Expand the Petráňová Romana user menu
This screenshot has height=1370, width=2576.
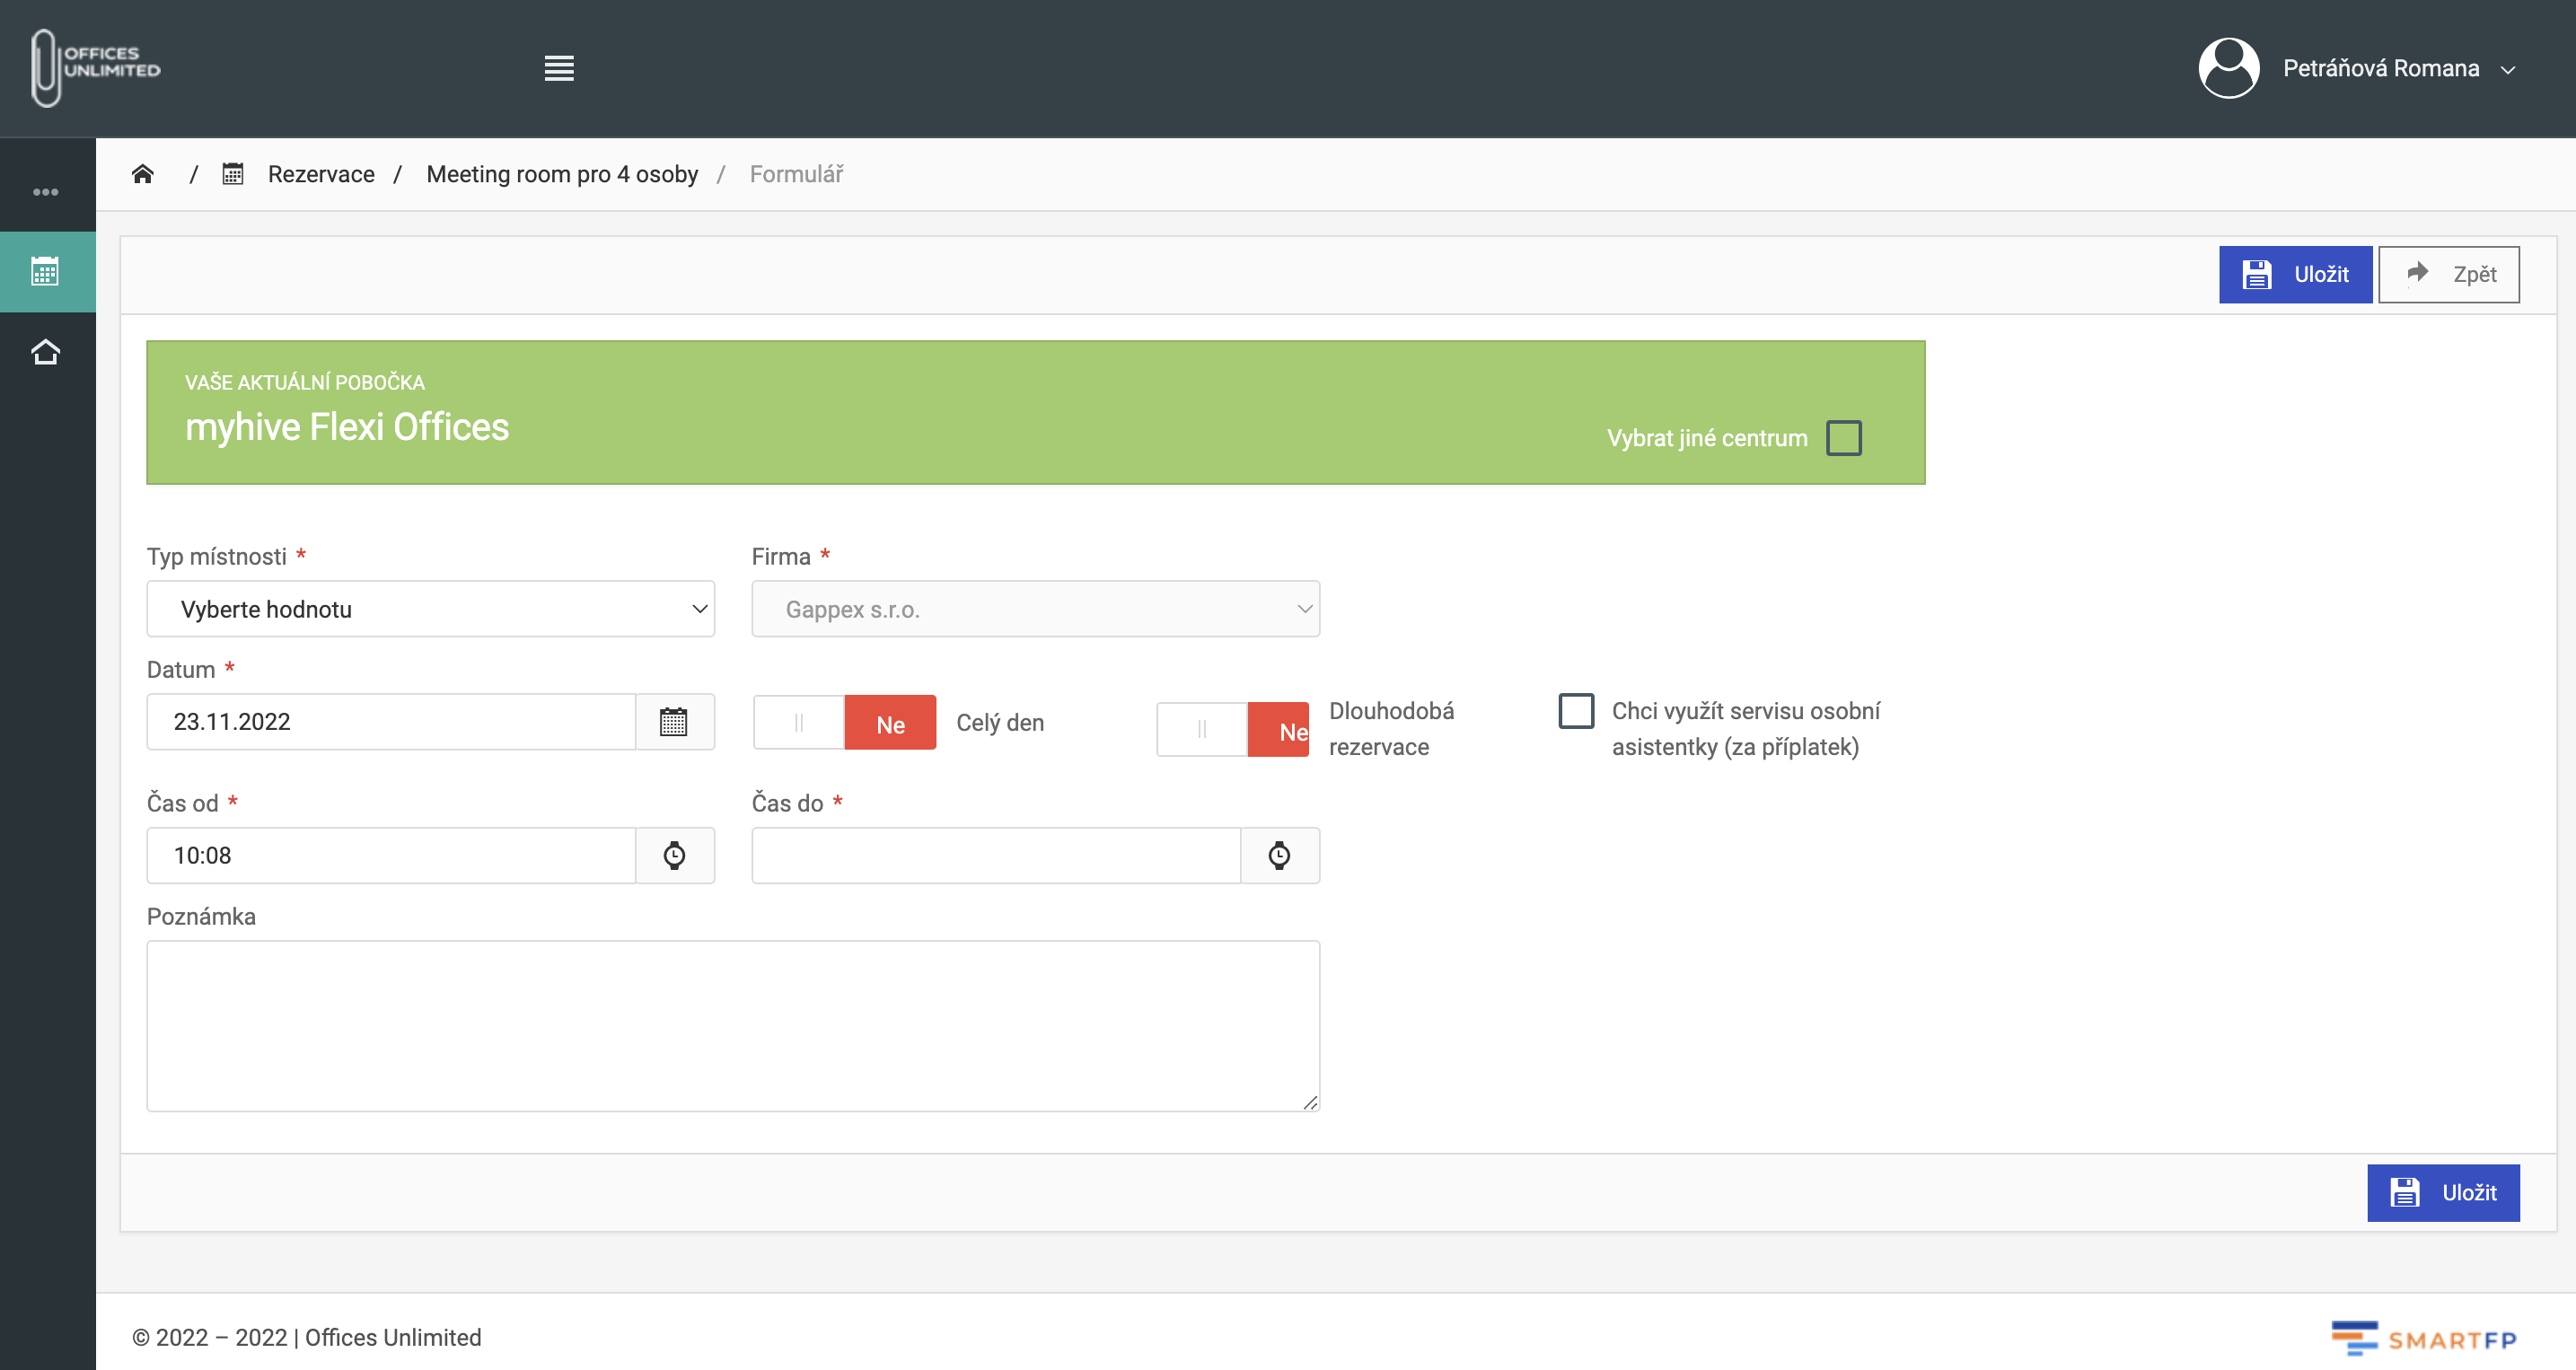tap(2397, 68)
